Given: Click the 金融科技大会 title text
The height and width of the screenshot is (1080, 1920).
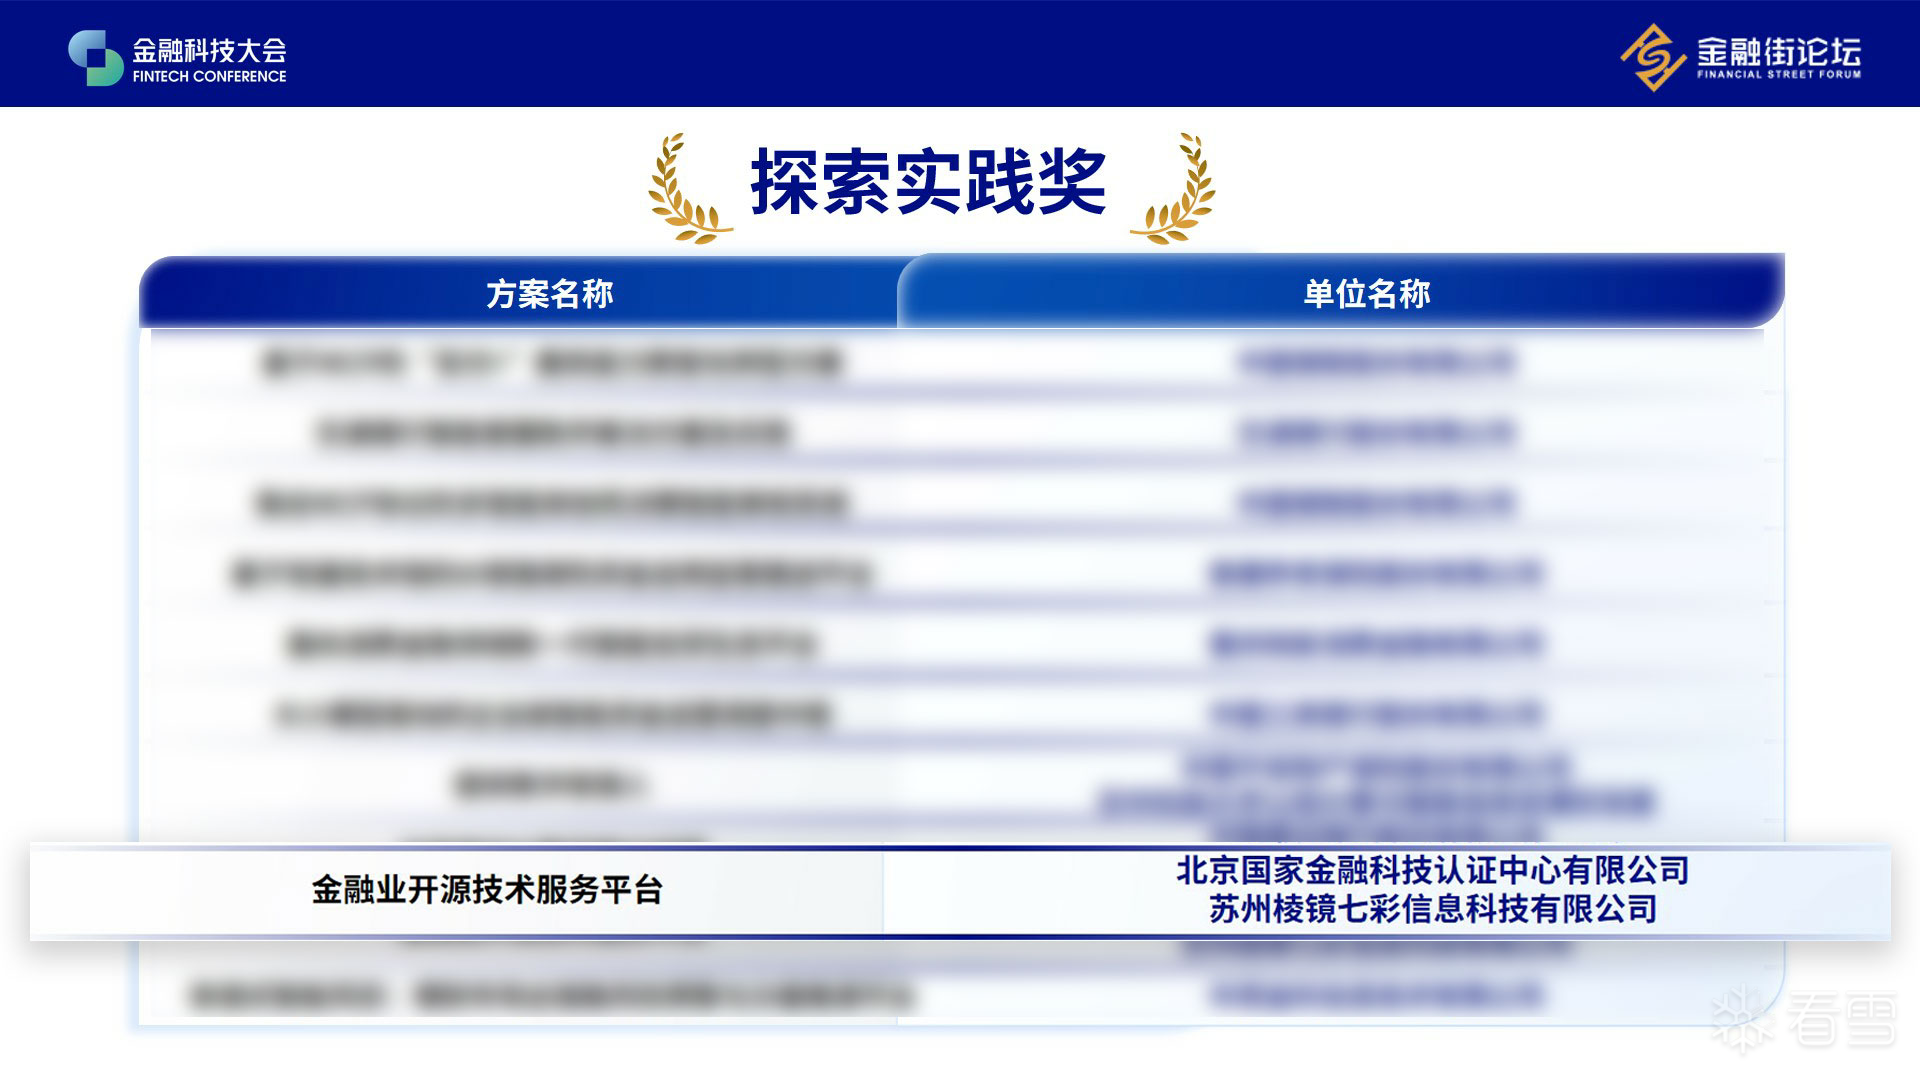Looking at the screenshot, I should coord(209,49).
